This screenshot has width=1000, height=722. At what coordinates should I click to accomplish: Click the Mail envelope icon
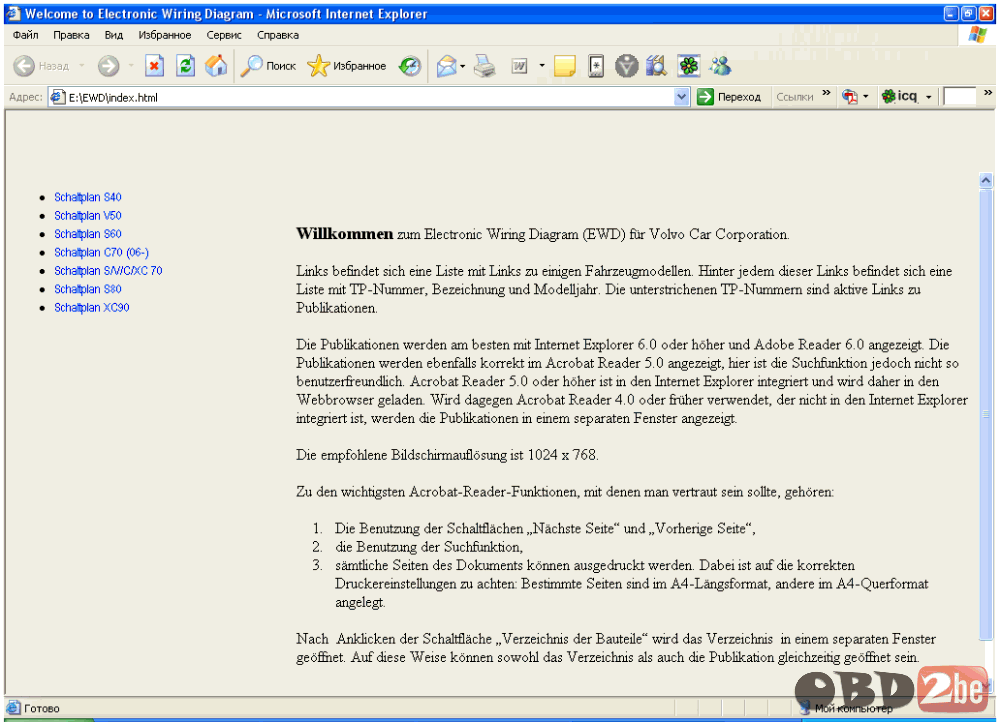click(446, 66)
